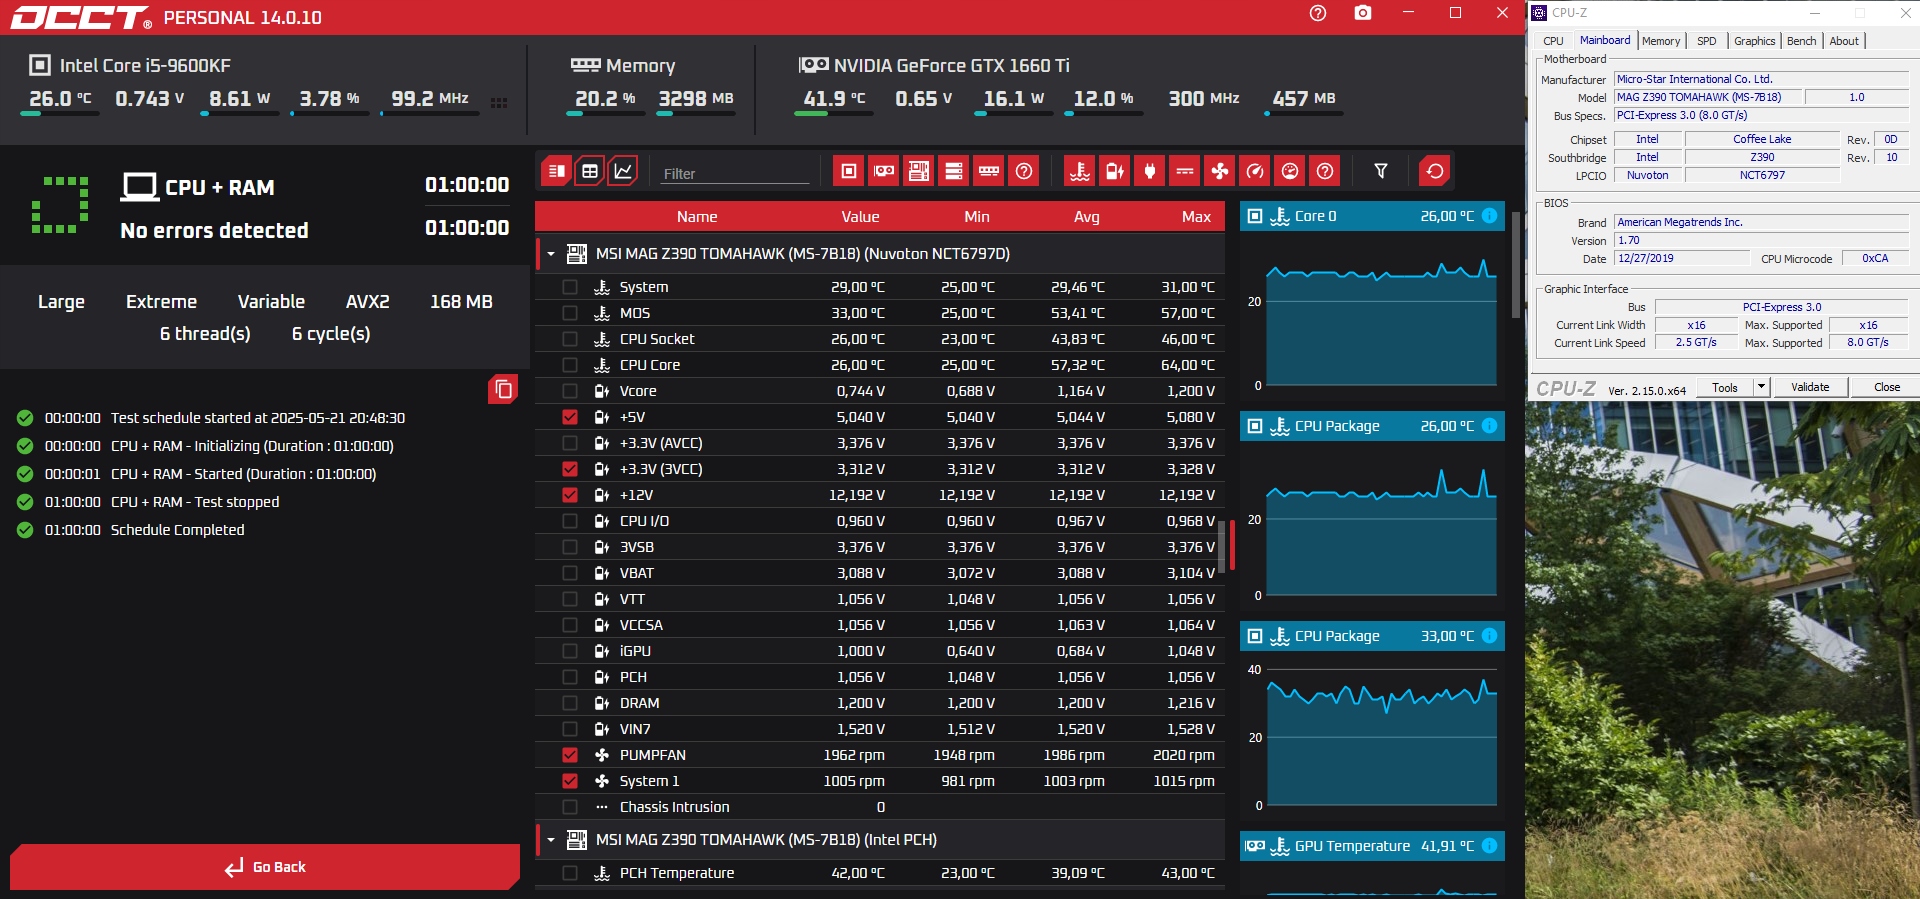Toggle the voltage sensor type filter
Viewport: 1920px width, 899px height.
(1115, 171)
